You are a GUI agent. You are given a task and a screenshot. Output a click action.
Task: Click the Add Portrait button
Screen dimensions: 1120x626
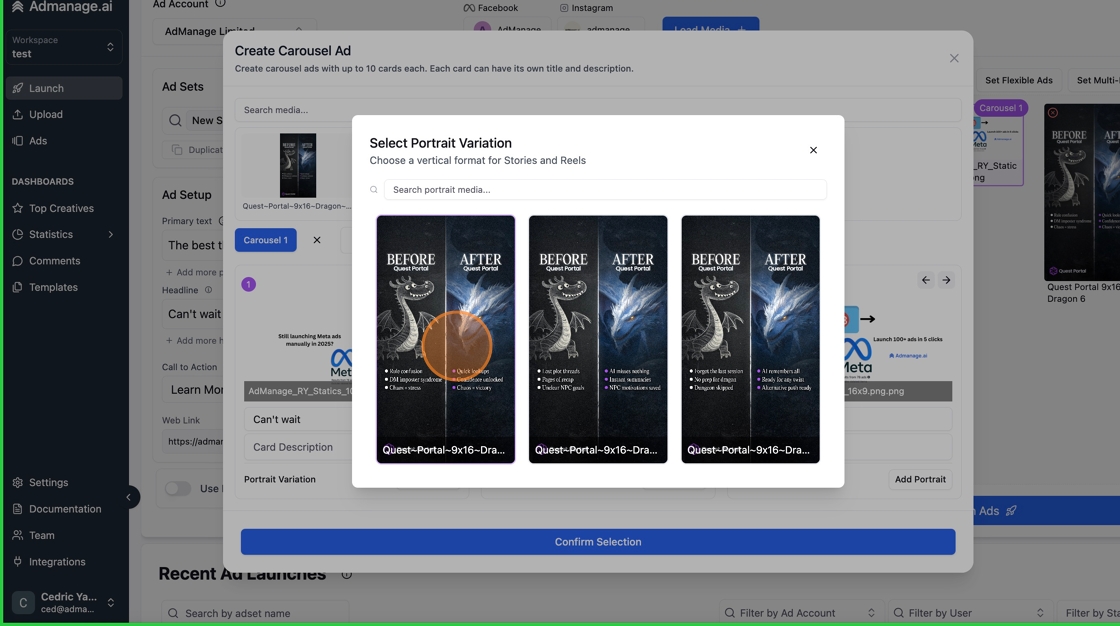click(x=920, y=480)
